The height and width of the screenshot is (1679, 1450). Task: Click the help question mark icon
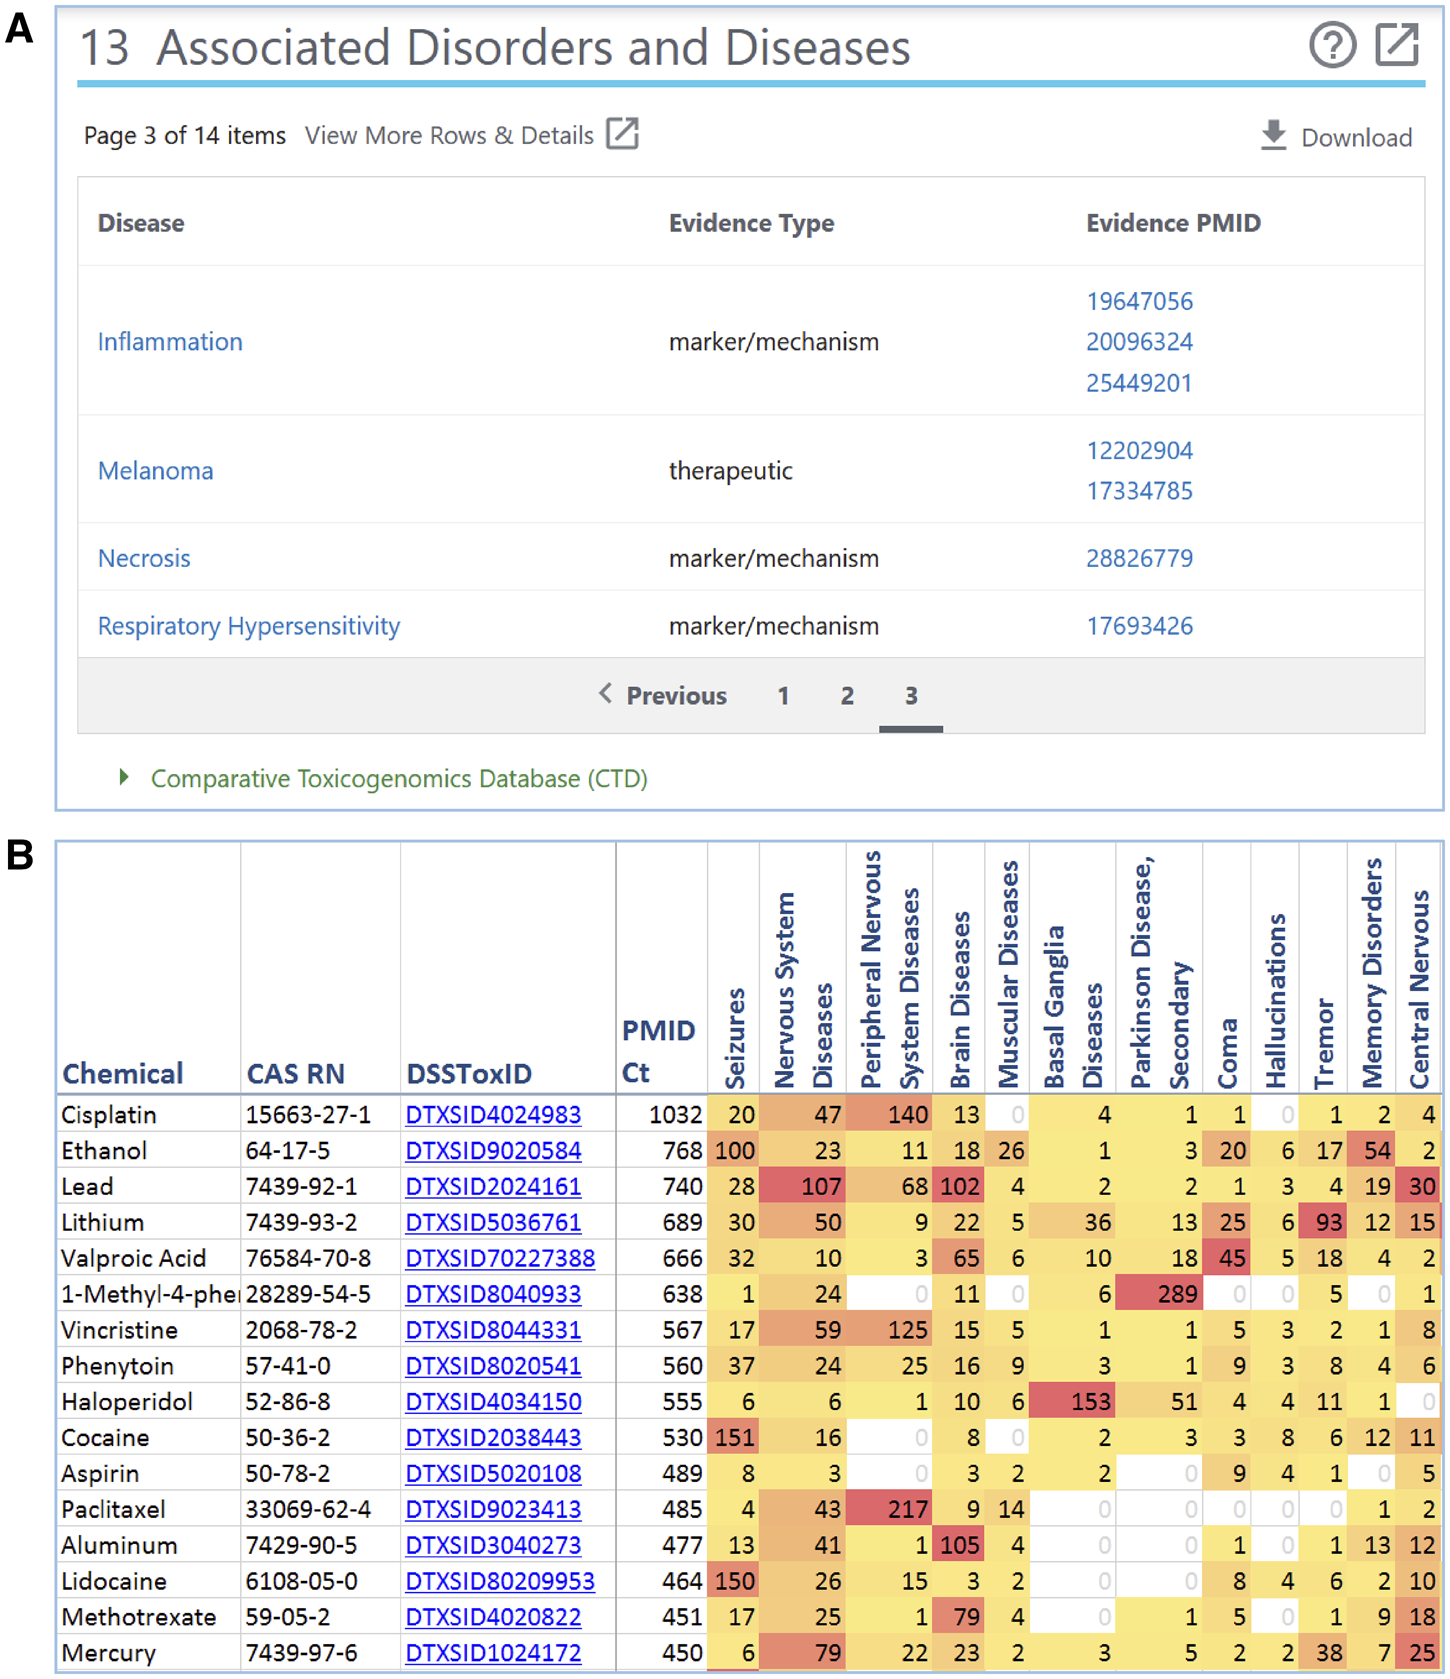pos(1332,45)
